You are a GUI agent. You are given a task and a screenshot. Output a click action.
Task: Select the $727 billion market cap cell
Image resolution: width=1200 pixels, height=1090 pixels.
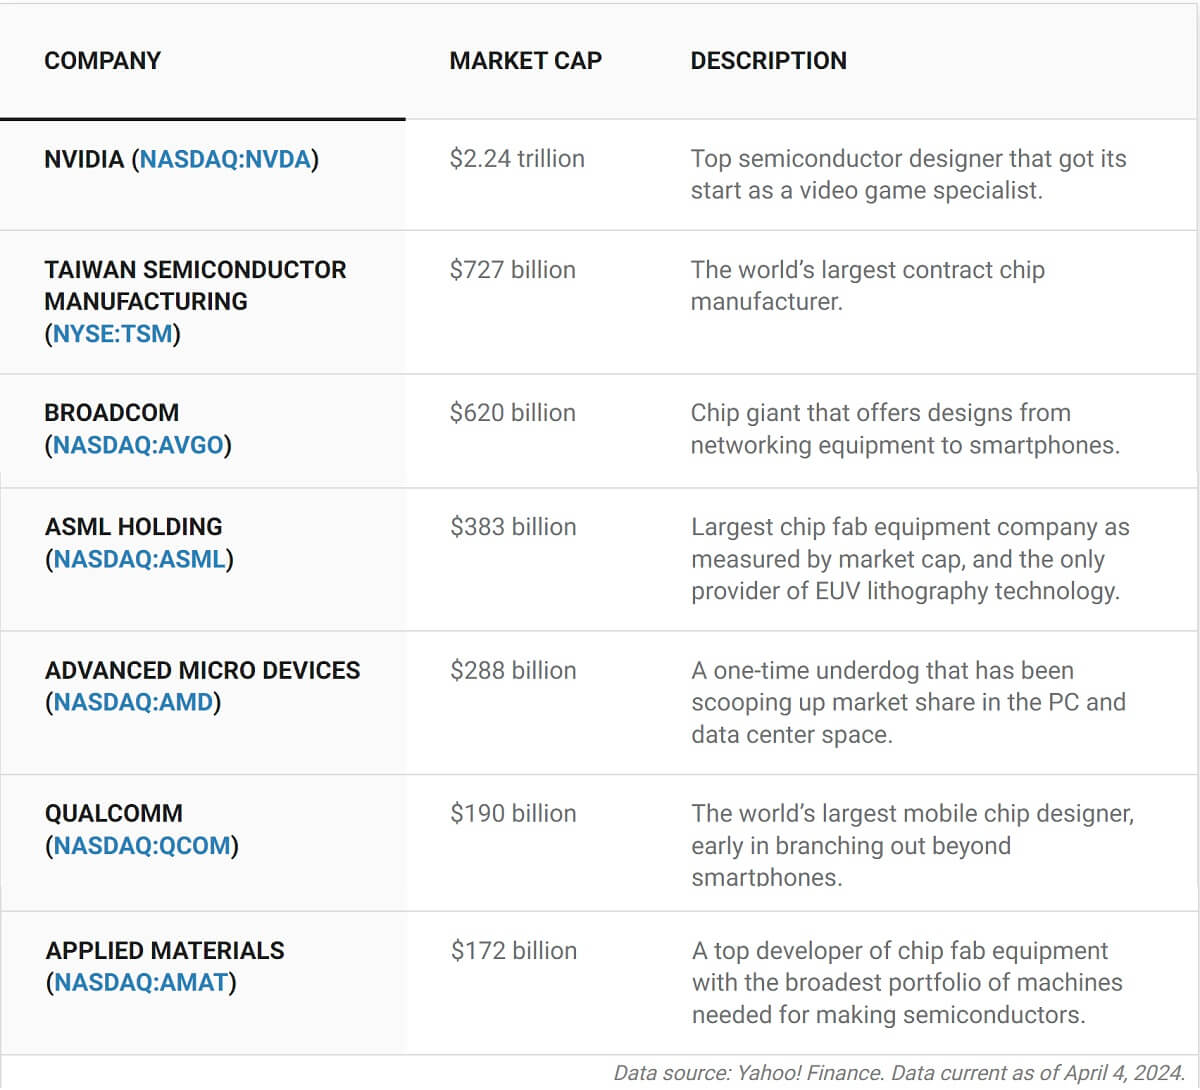tap(512, 270)
